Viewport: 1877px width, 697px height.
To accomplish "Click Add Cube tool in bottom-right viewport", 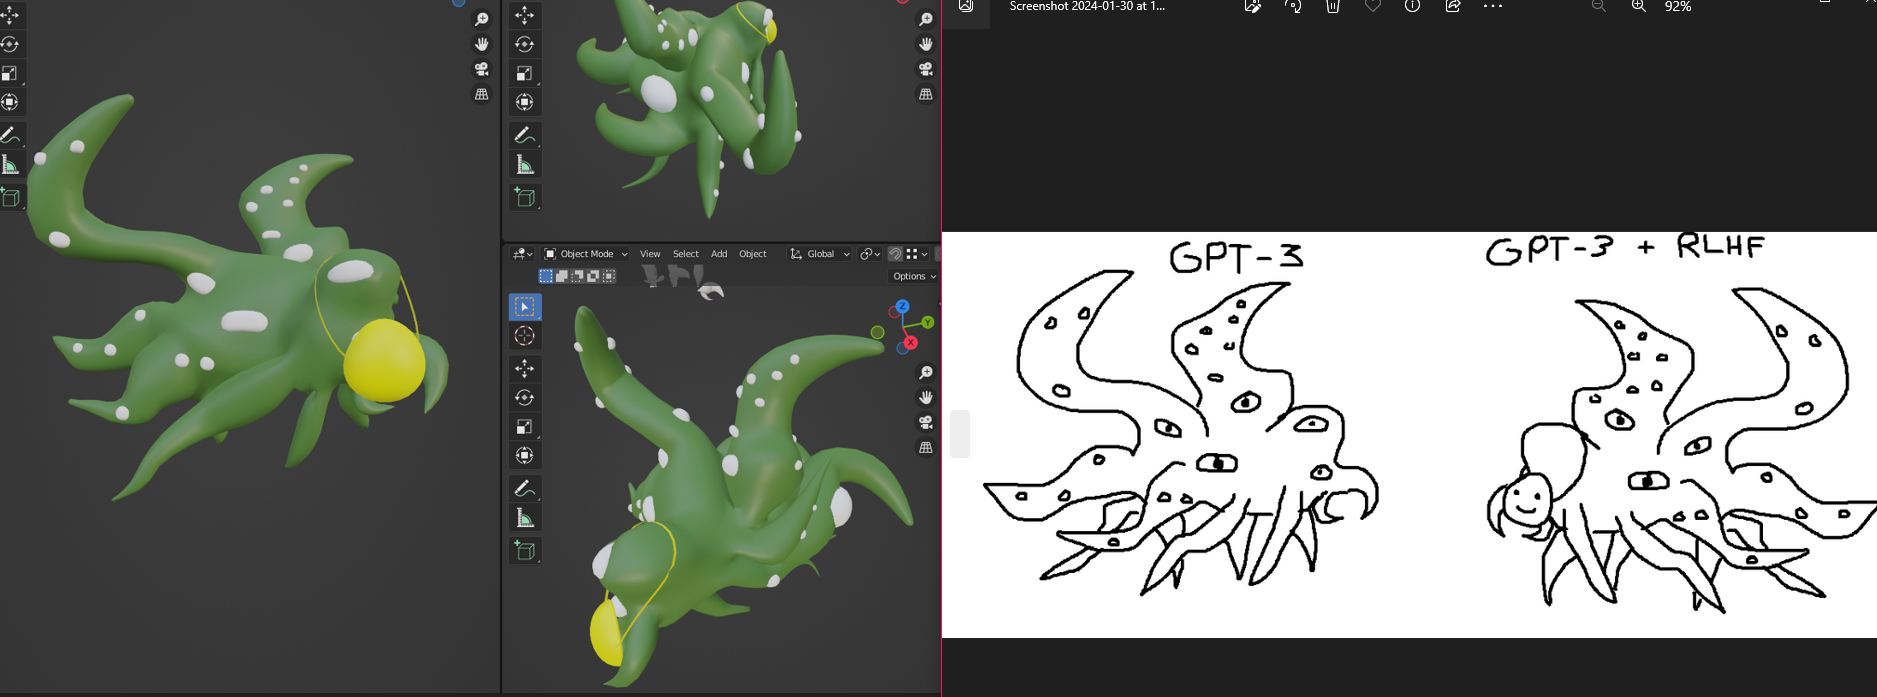I will tap(525, 550).
